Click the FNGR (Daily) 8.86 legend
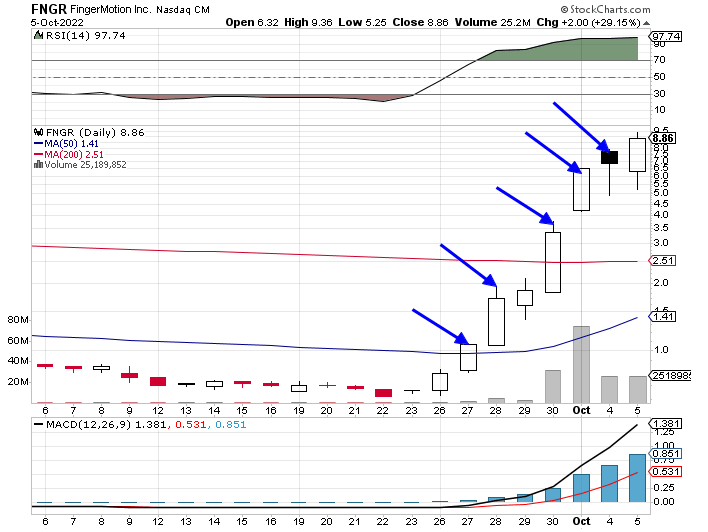Viewport: 708px width, 532px height. [95, 132]
